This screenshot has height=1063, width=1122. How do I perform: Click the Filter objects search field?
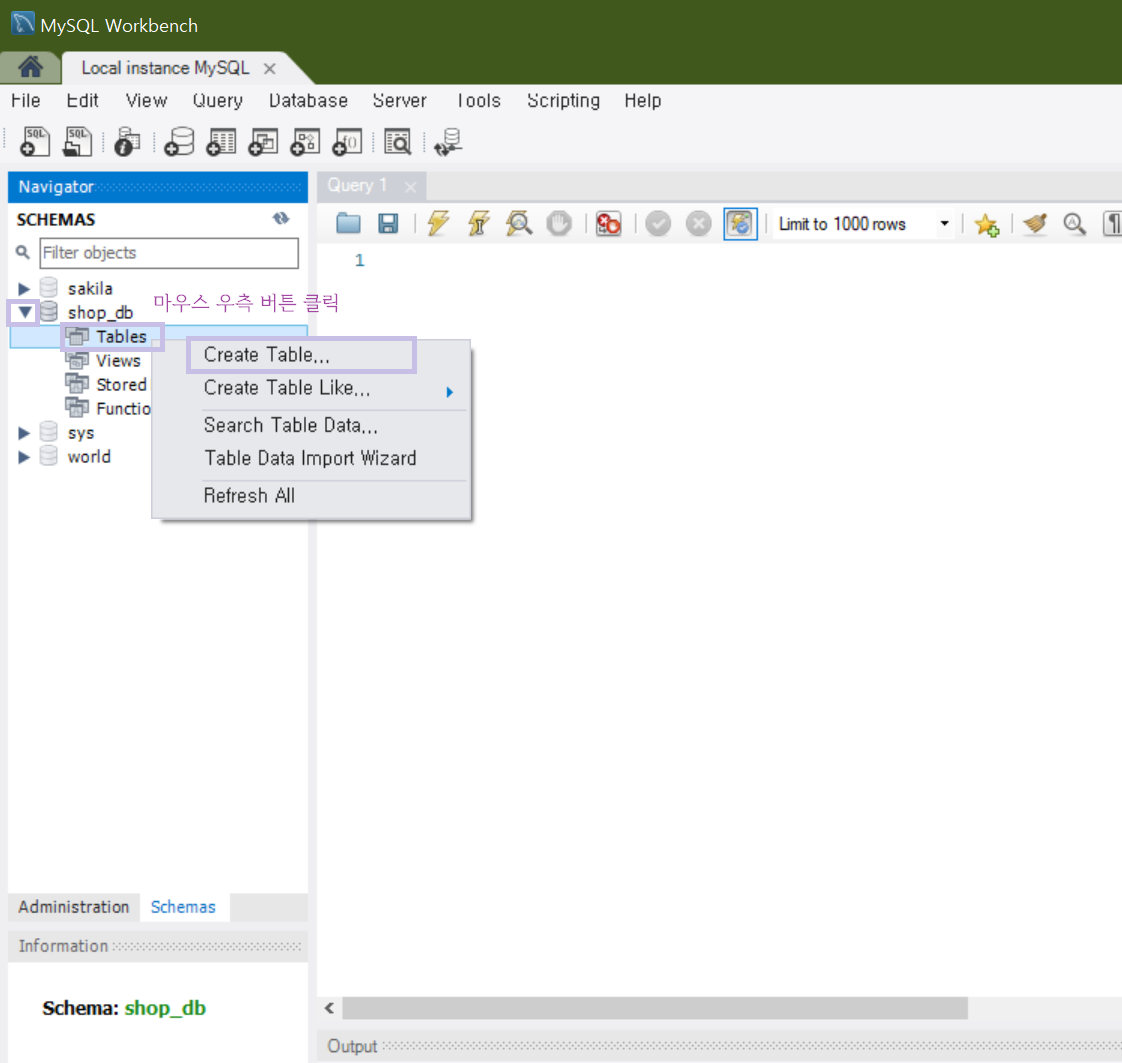click(169, 253)
